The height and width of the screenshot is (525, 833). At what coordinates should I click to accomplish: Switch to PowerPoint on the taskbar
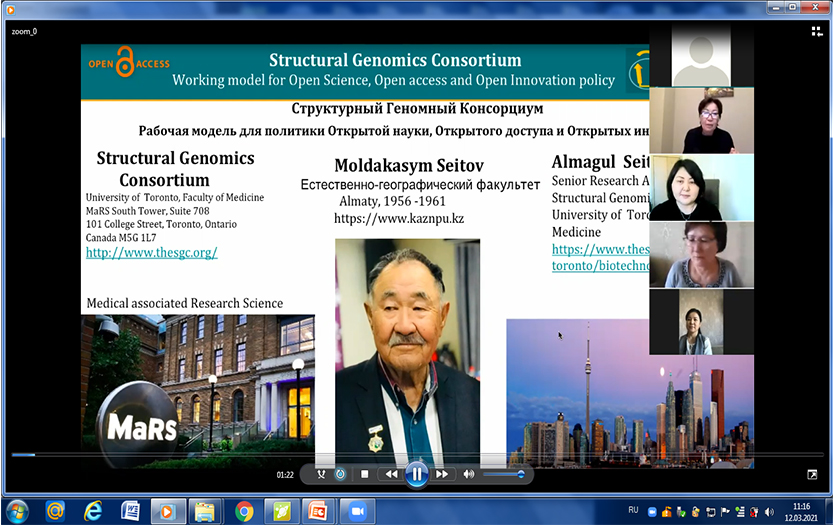pyautogui.click(x=320, y=512)
